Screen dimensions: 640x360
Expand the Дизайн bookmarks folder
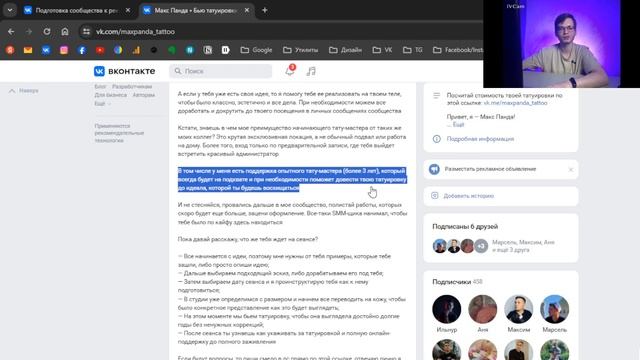[345, 50]
